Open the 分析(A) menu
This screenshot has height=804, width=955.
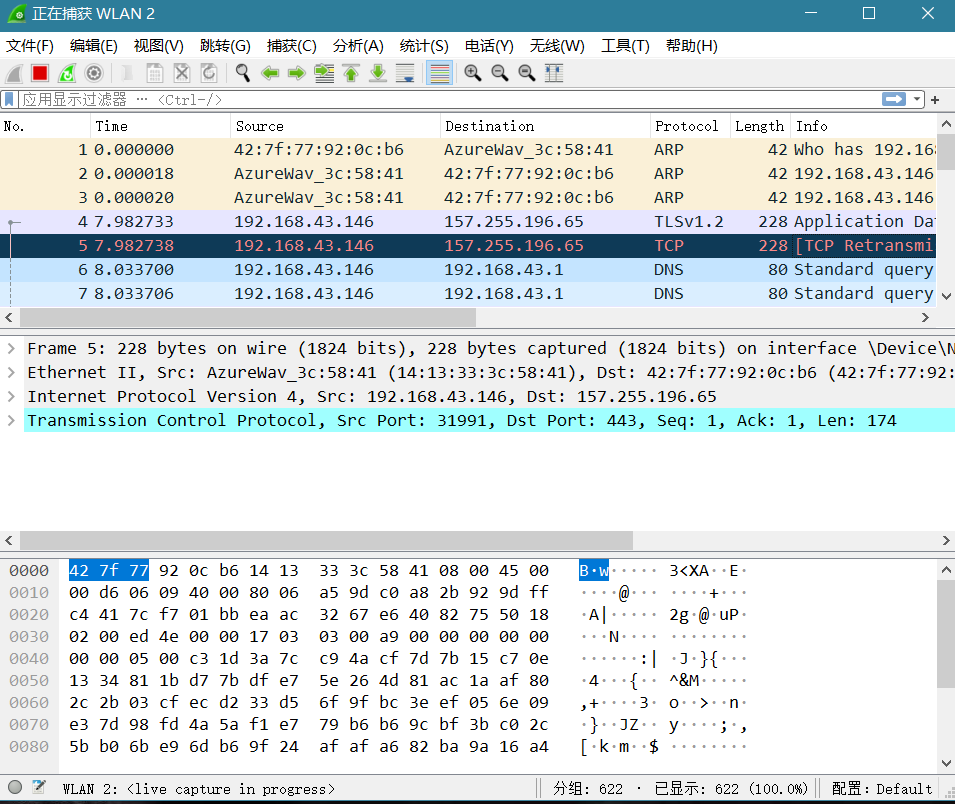point(358,46)
